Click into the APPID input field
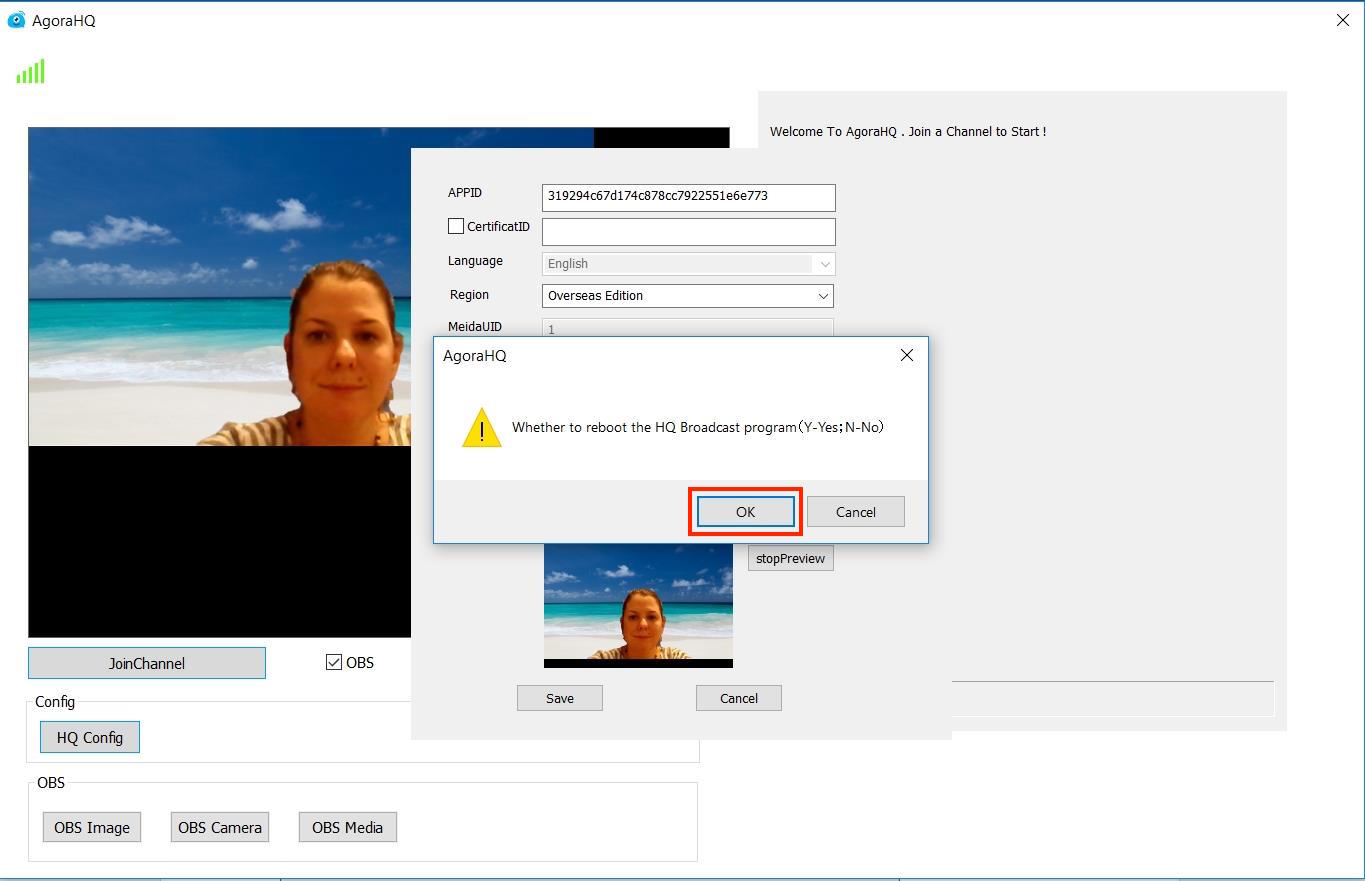 click(688, 197)
